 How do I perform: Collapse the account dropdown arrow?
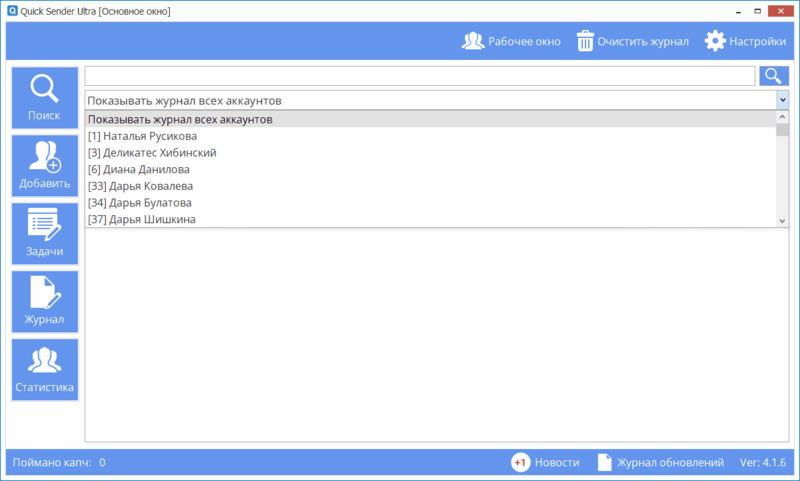(x=782, y=100)
